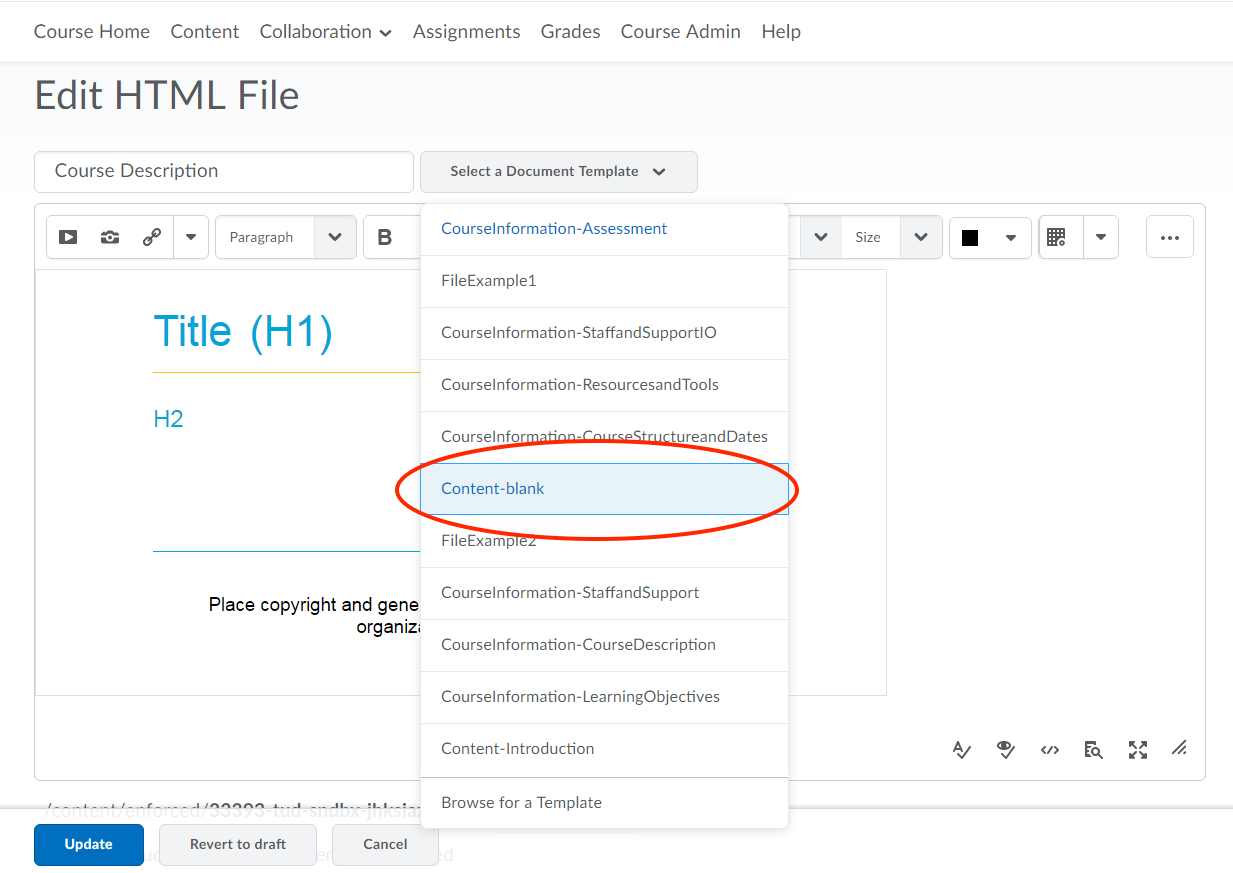
Task: Expand the Collaboration nav menu
Action: tap(325, 32)
